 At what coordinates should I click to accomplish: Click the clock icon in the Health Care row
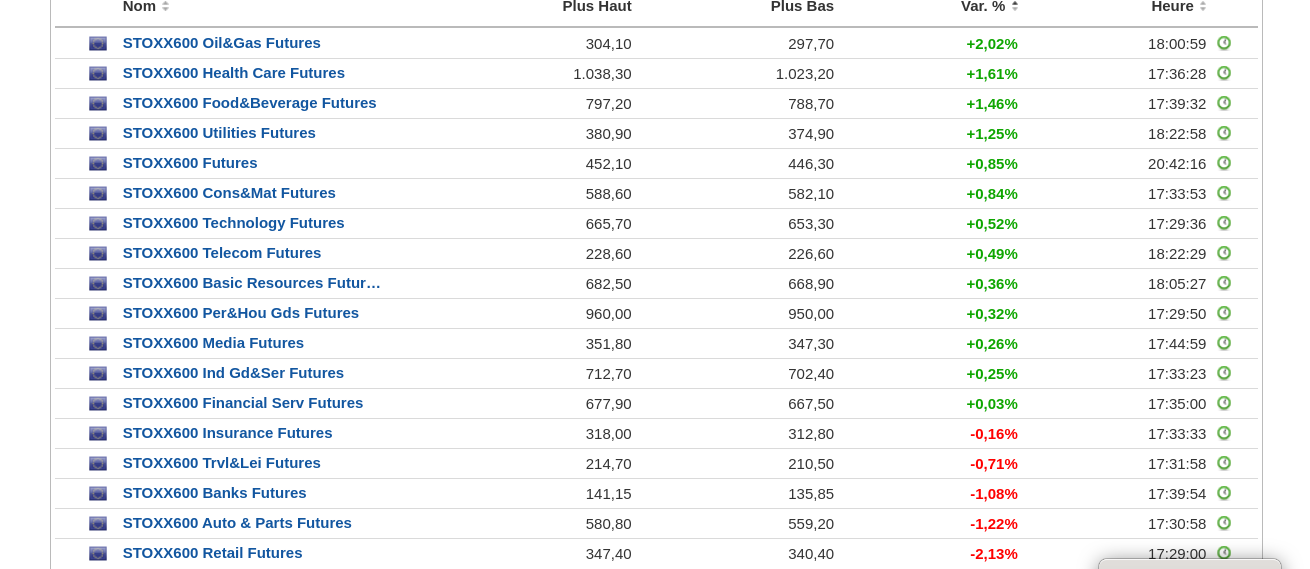point(1224,74)
